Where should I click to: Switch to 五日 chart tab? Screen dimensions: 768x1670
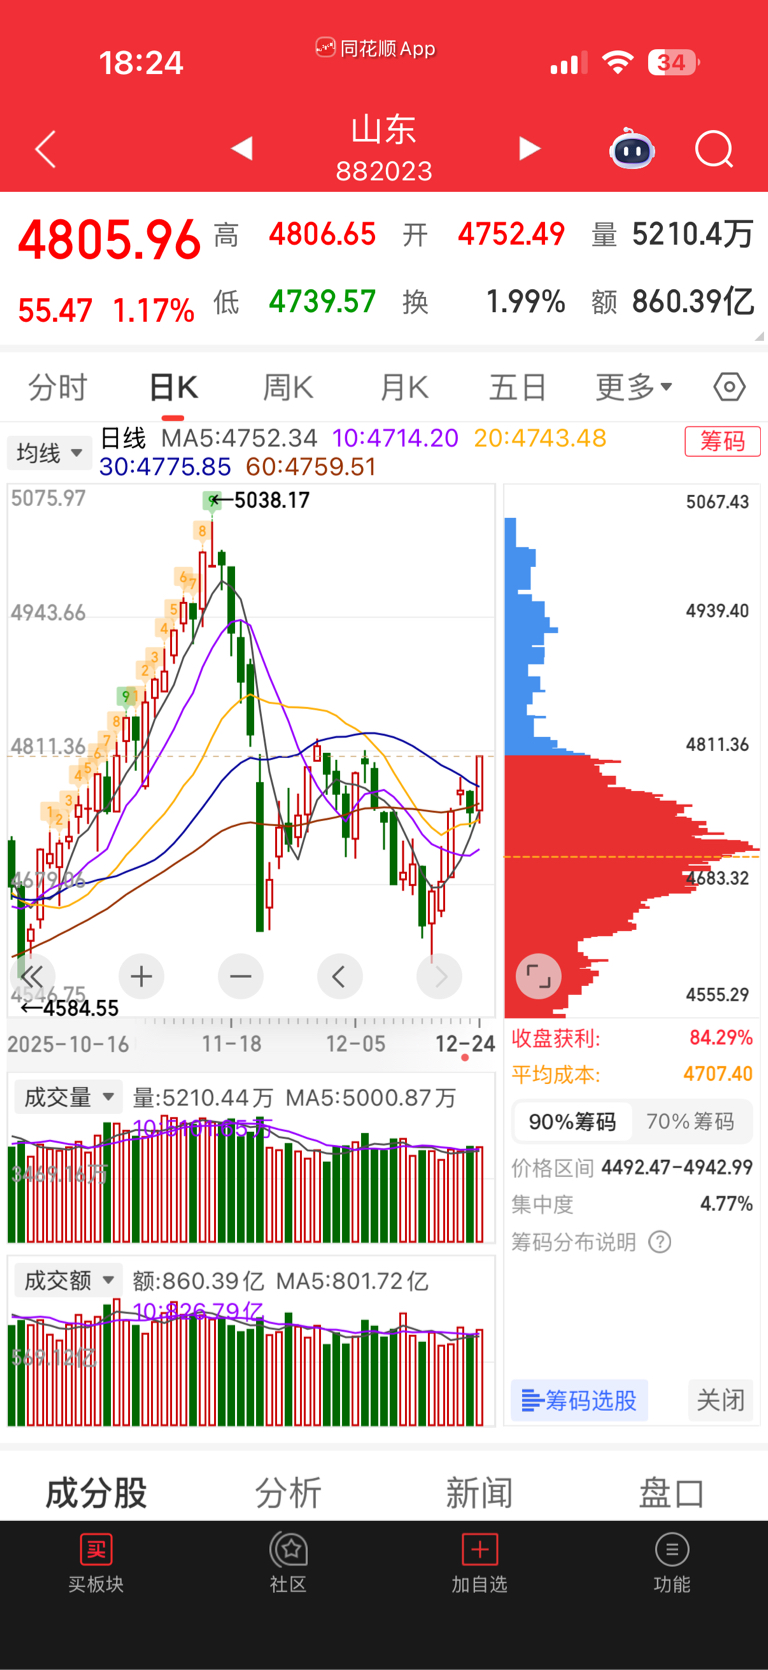518,386
